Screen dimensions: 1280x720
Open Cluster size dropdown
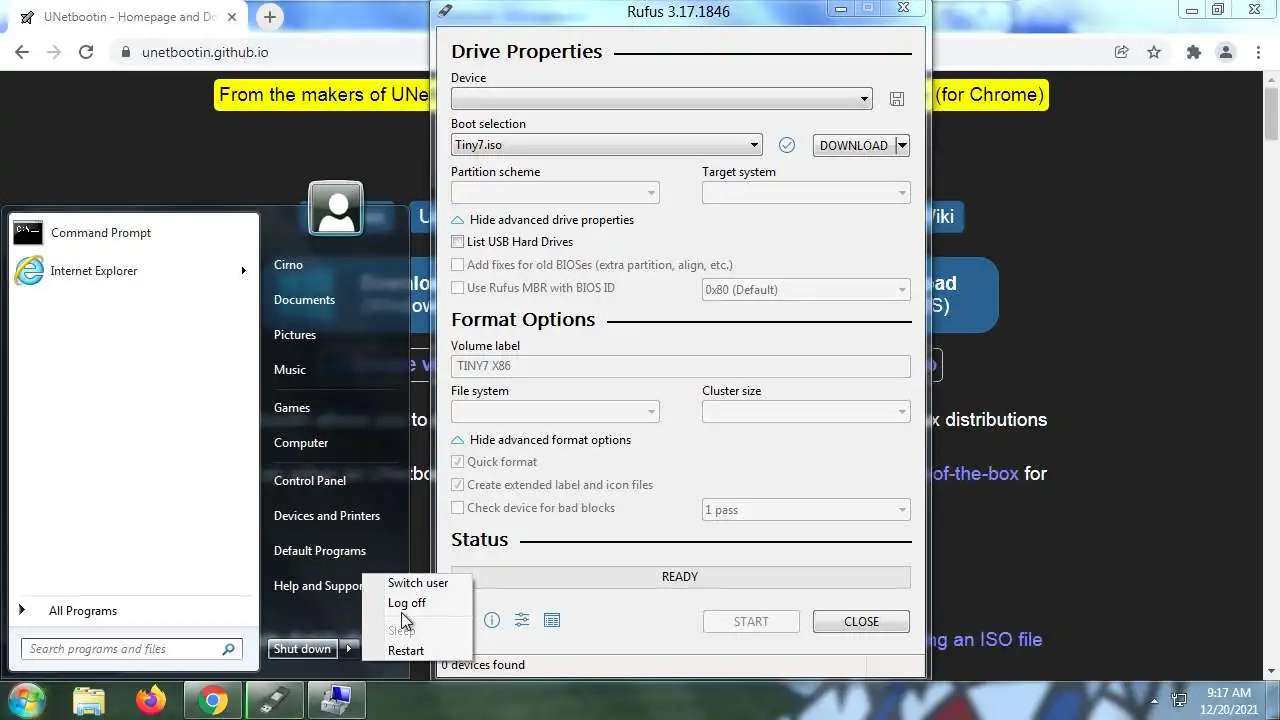coord(806,412)
